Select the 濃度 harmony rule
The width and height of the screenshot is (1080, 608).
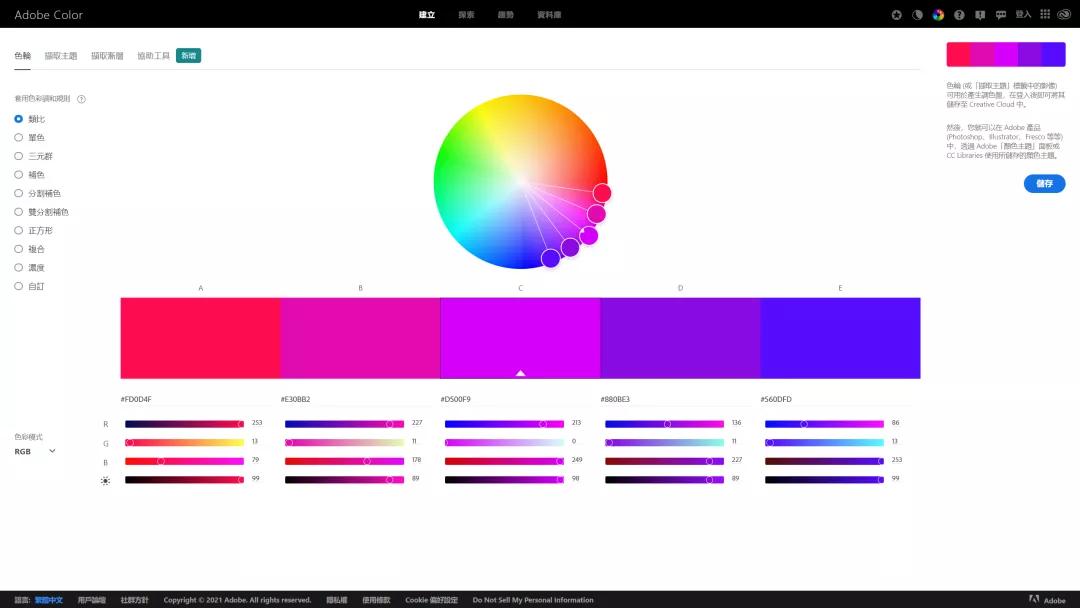30,268
